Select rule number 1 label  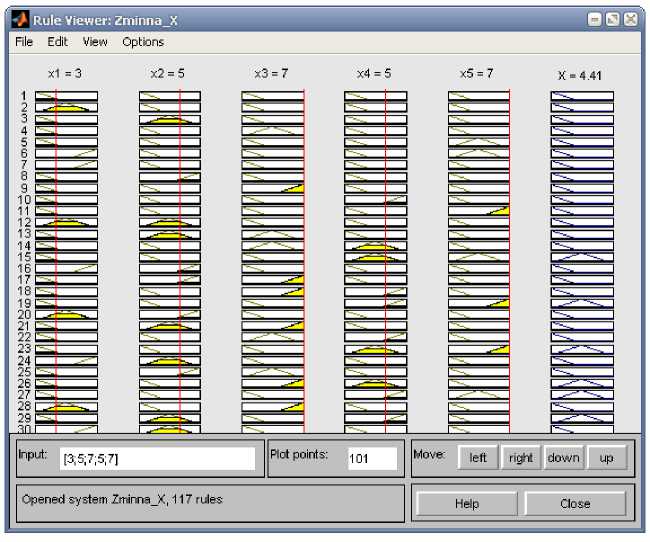coord(23,96)
